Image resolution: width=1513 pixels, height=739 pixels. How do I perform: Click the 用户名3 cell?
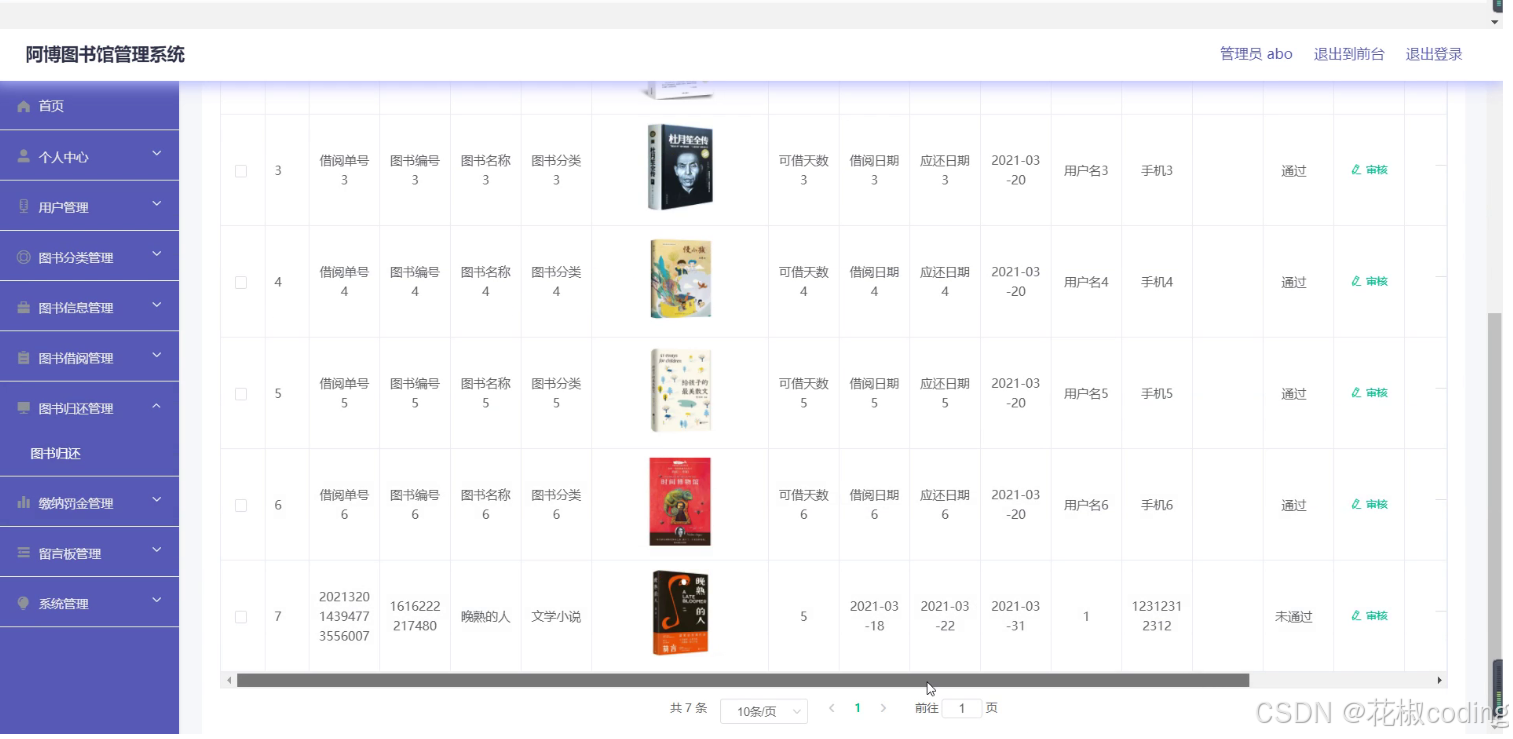(x=1086, y=171)
